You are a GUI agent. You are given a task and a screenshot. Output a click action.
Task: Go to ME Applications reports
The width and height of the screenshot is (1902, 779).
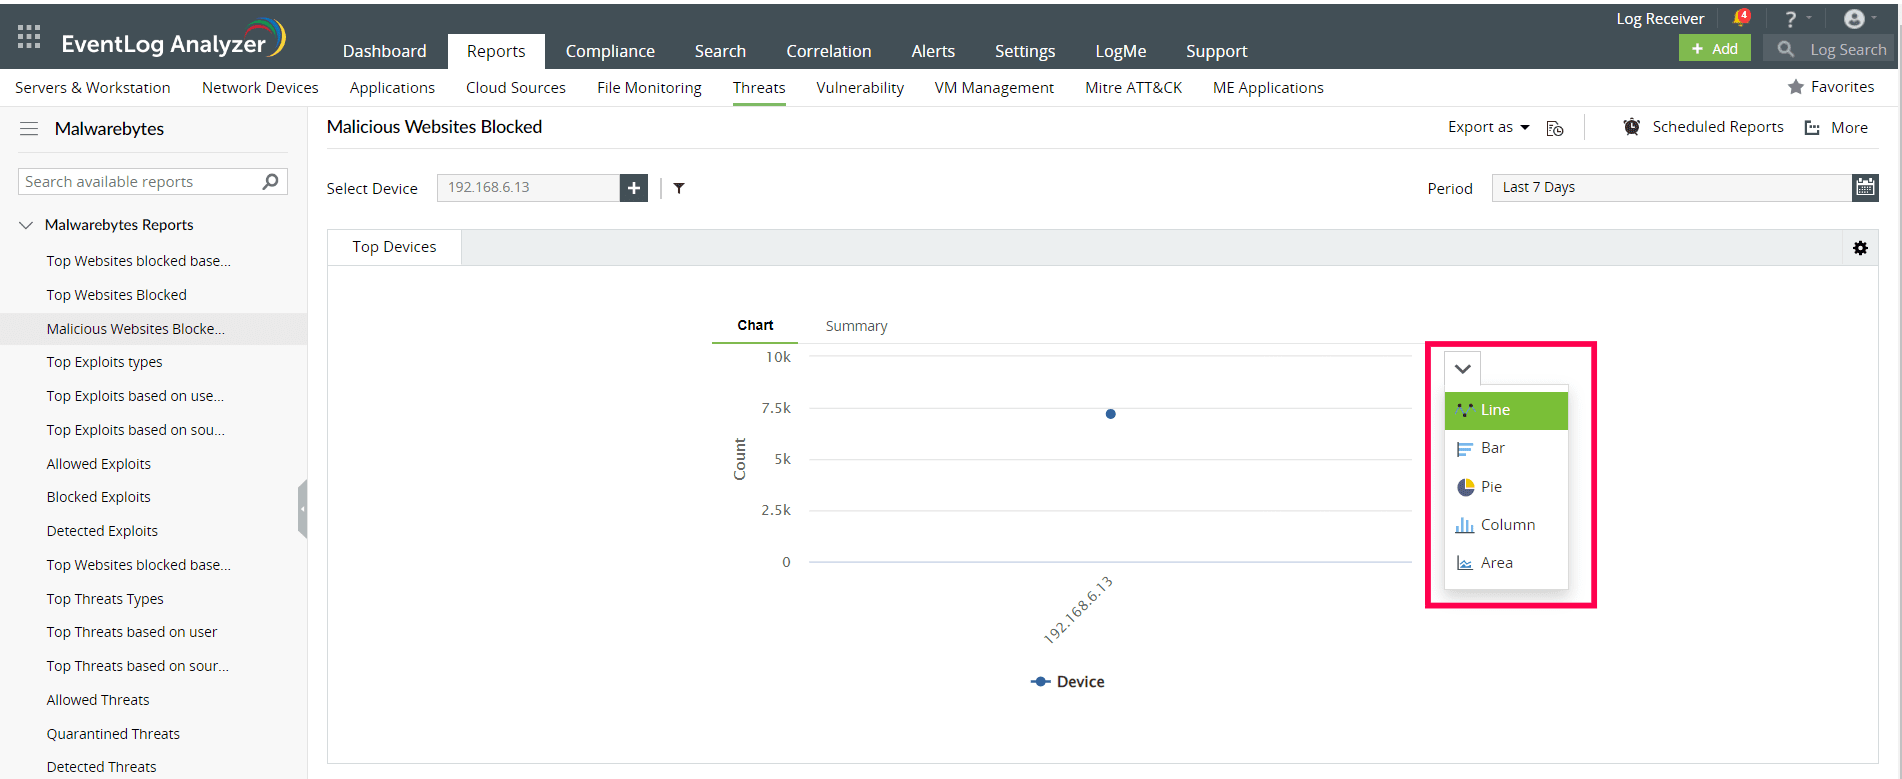click(1268, 88)
